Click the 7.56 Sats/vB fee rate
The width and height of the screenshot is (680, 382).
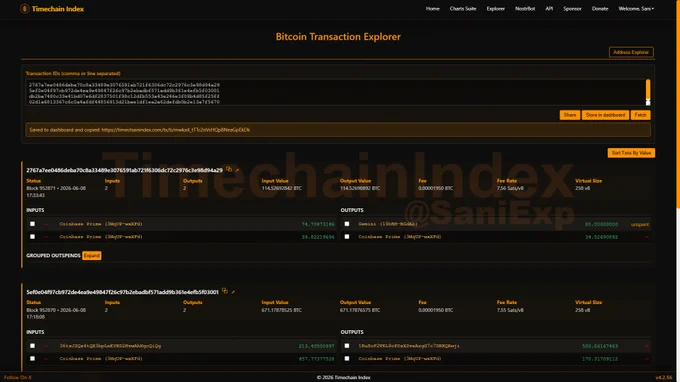tap(510, 188)
